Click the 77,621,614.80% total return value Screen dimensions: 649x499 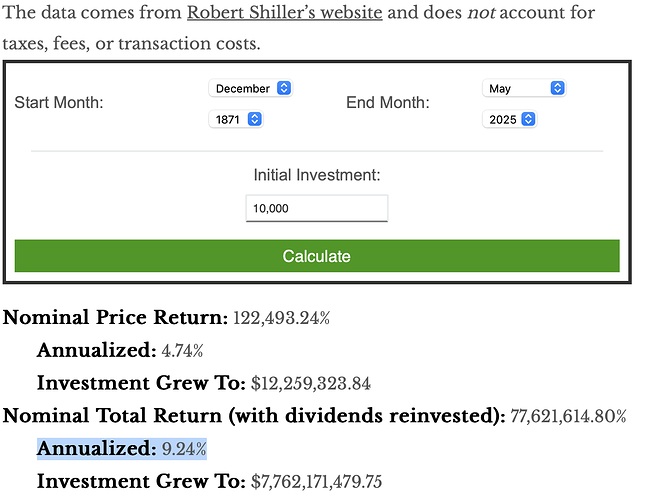click(x=568, y=416)
